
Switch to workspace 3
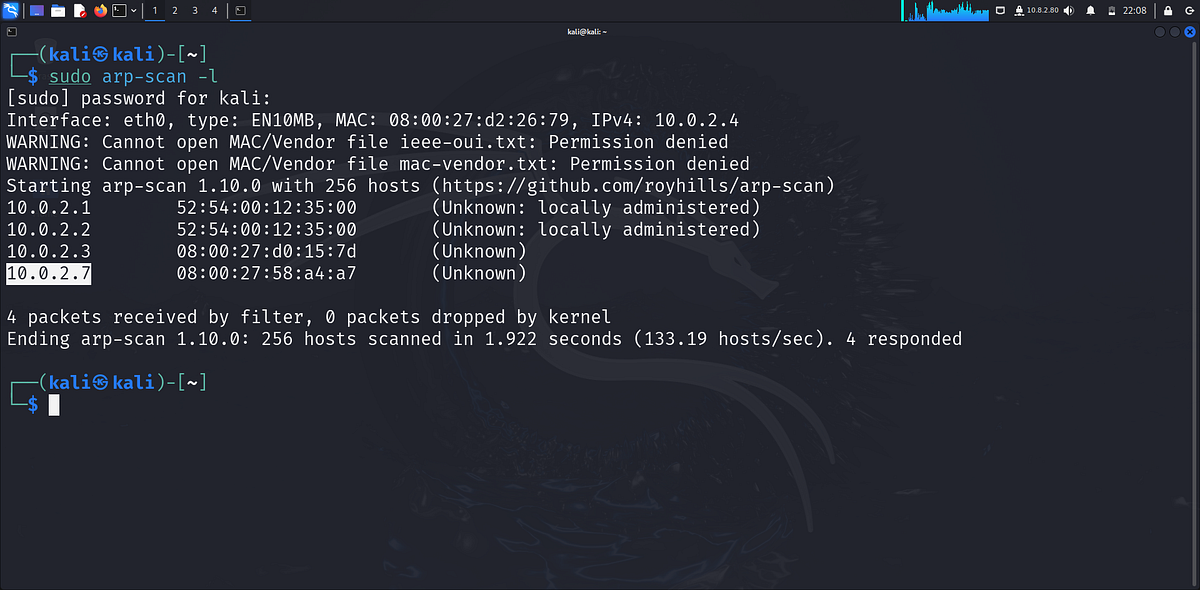(x=194, y=10)
